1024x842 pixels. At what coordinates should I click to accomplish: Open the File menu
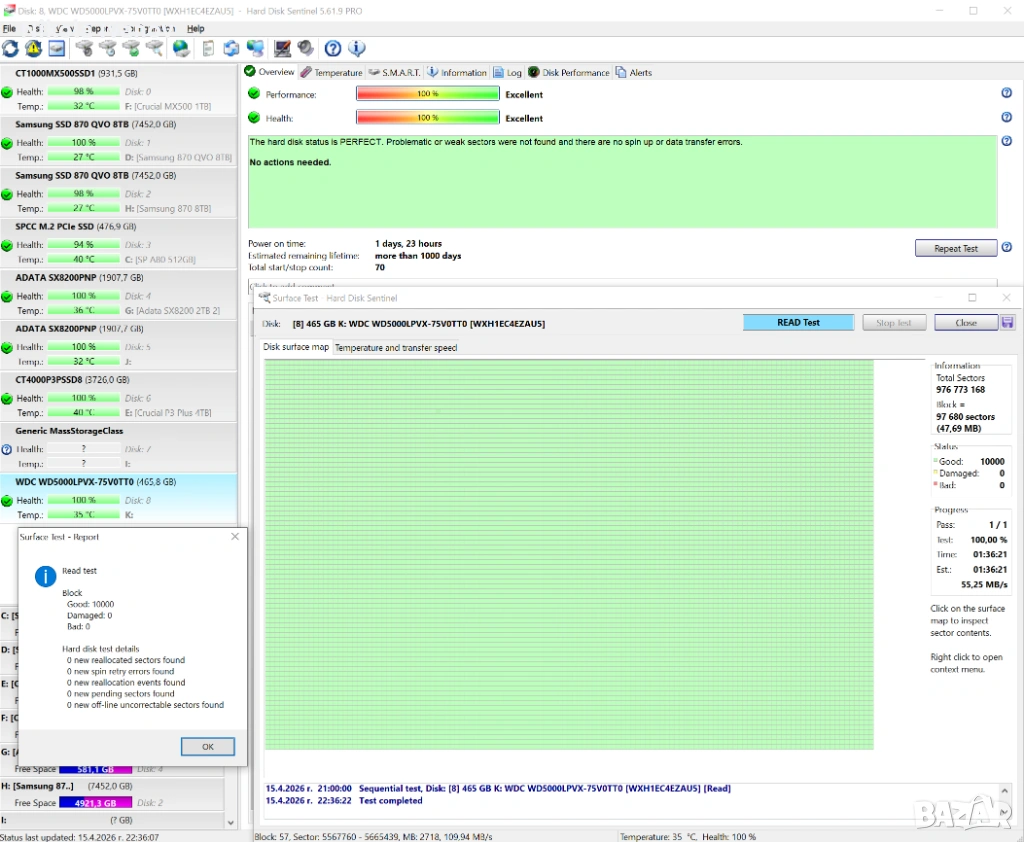coord(9,29)
